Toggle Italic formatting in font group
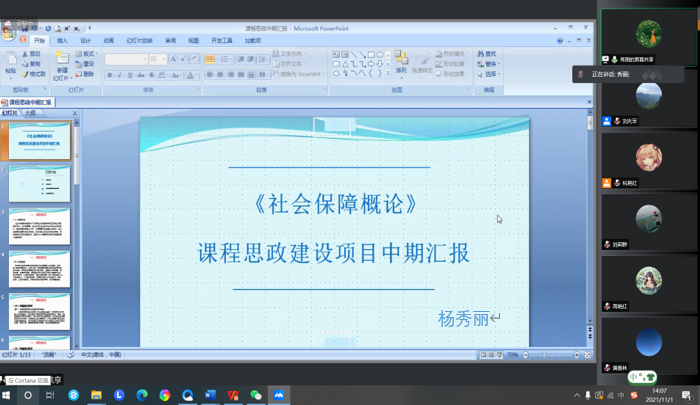Image resolution: width=700 pixels, height=405 pixels. (121, 75)
